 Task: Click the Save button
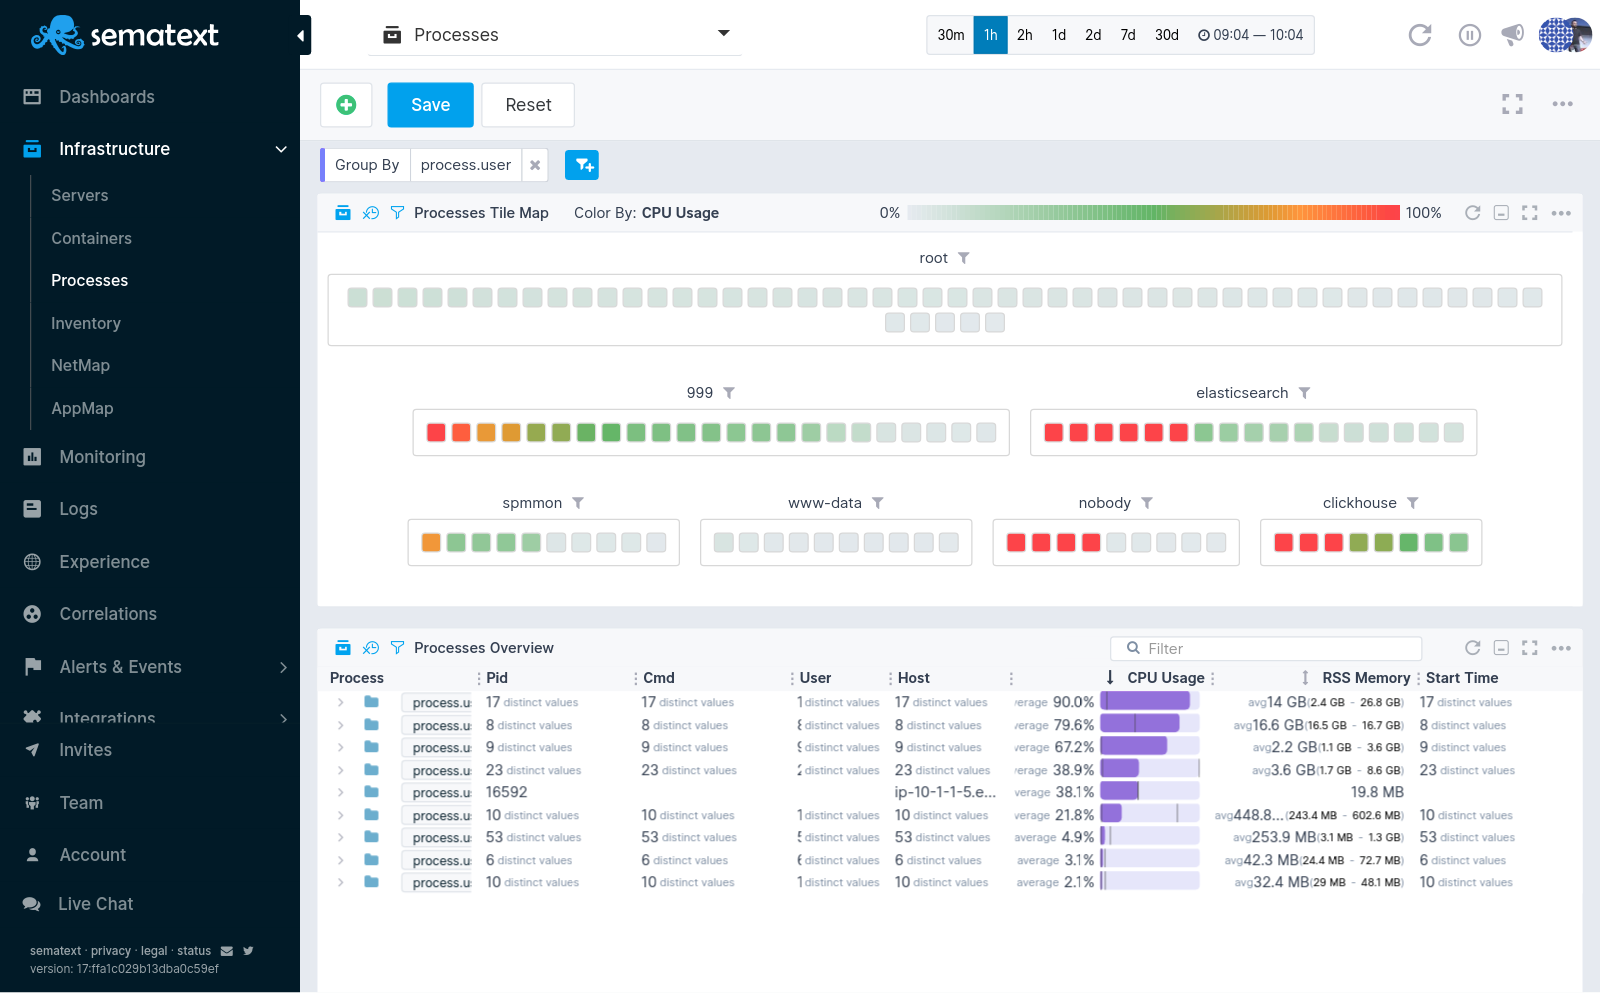click(430, 105)
